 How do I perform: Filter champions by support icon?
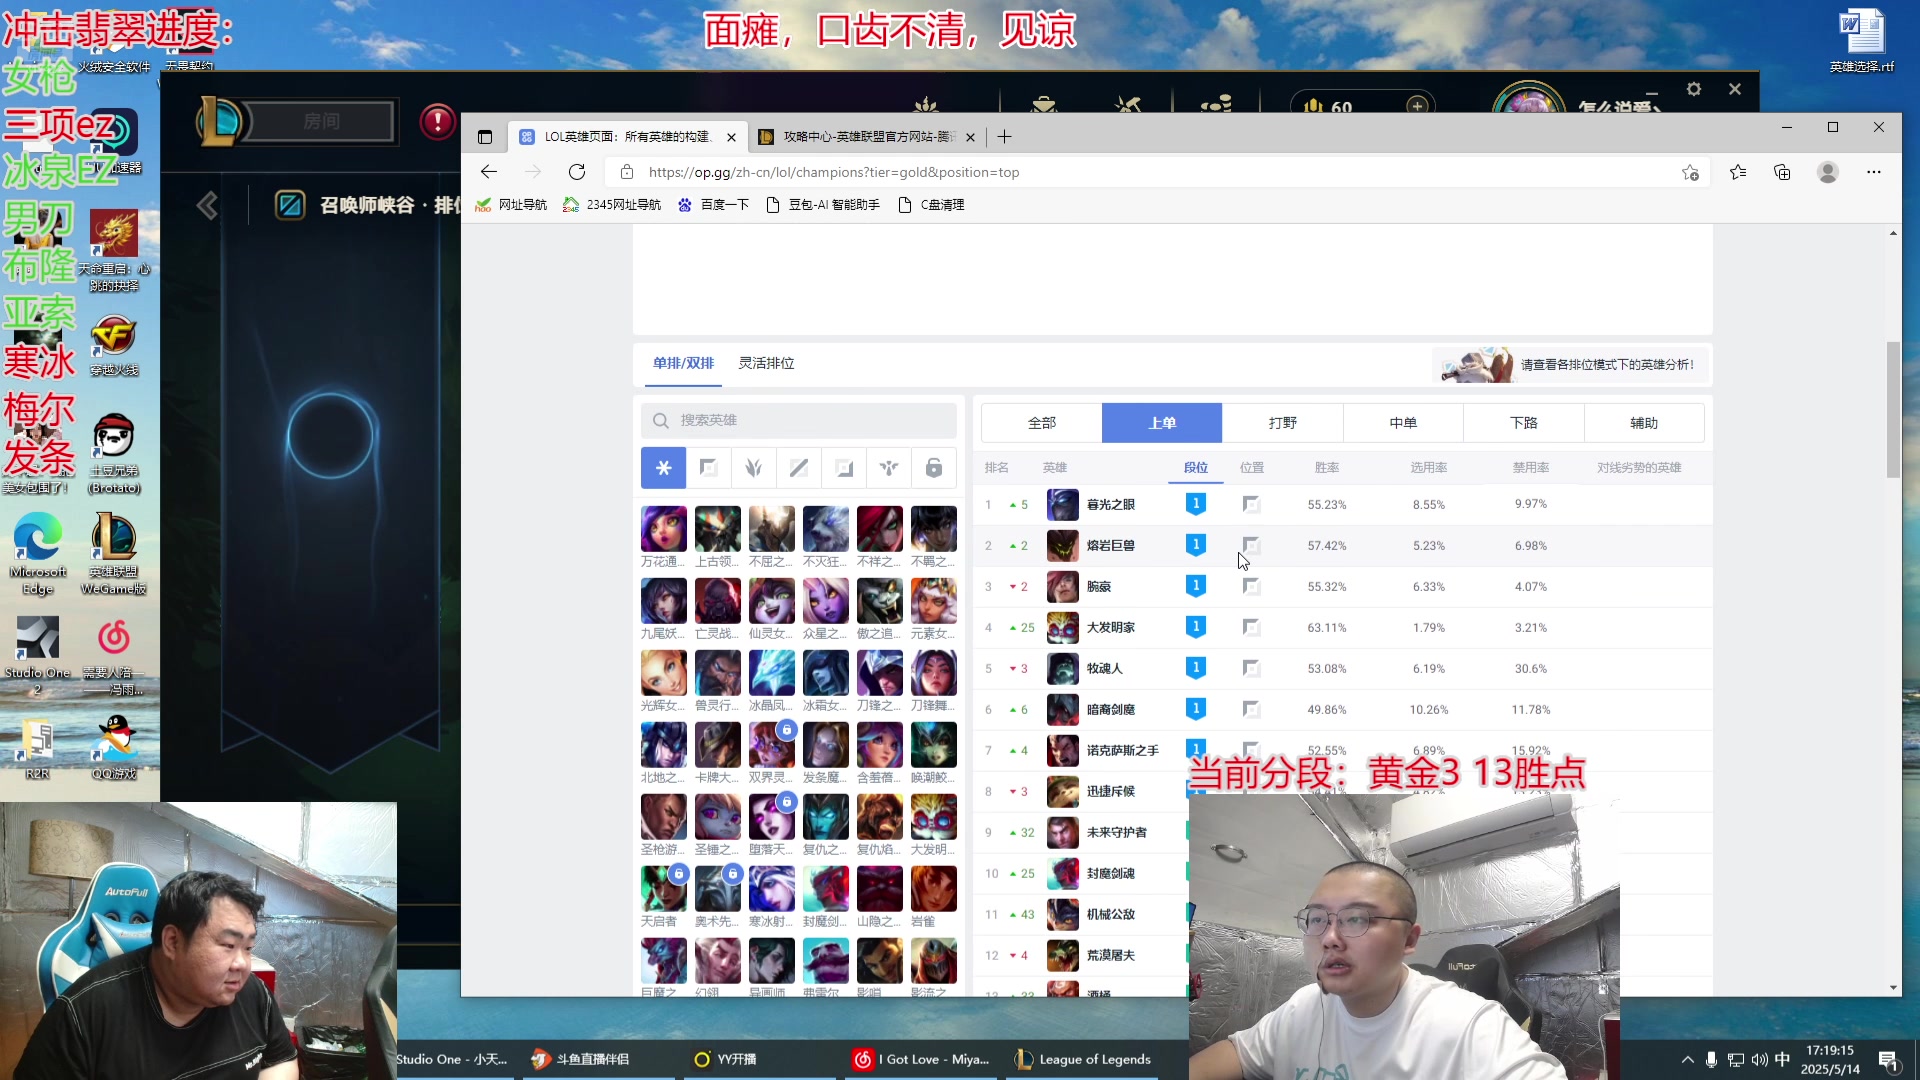tap(889, 467)
